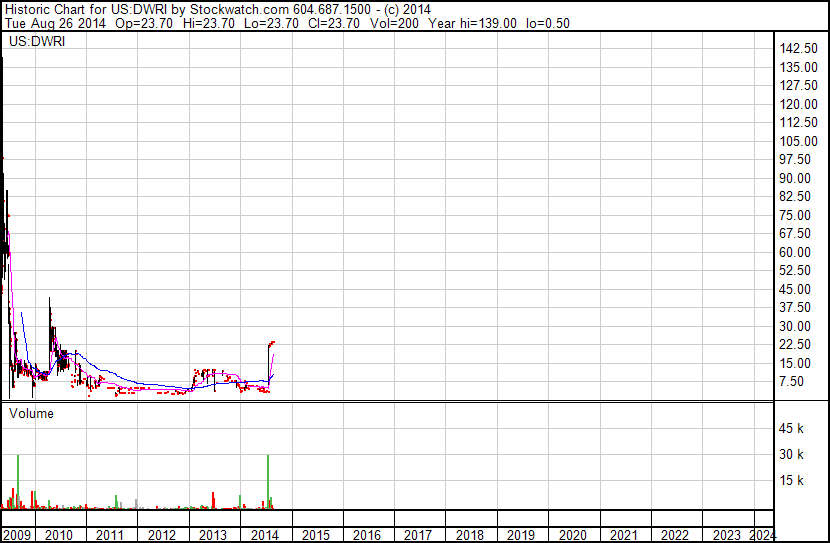Click the 15.00 price axis label
This screenshot has height=543, width=830.
pyautogui.click(x=795, y=364)
